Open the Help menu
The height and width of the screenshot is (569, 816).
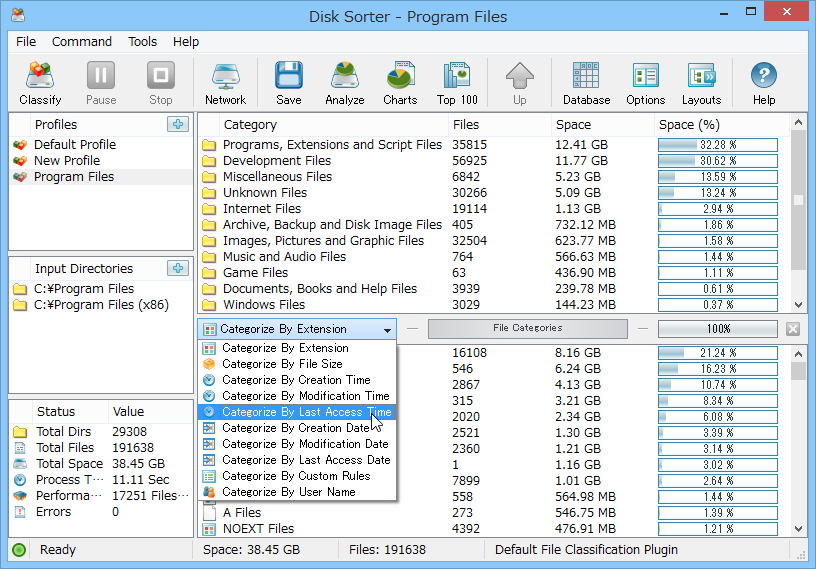click(186, 42)
